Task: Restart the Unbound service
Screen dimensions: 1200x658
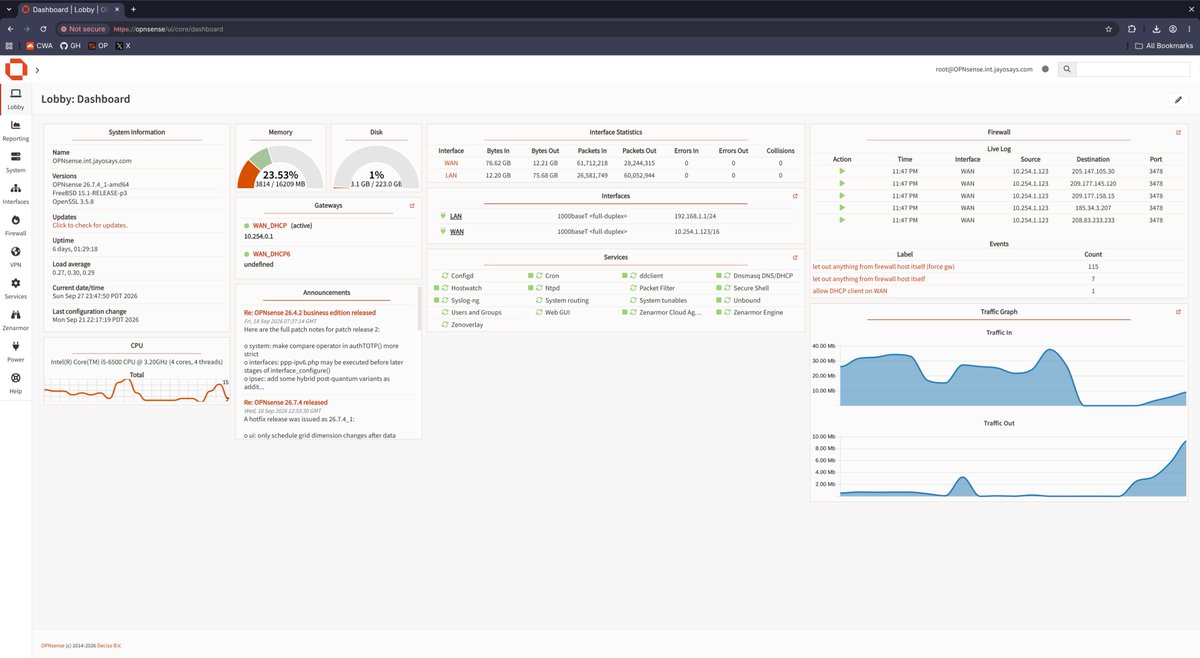Action: 727,300
